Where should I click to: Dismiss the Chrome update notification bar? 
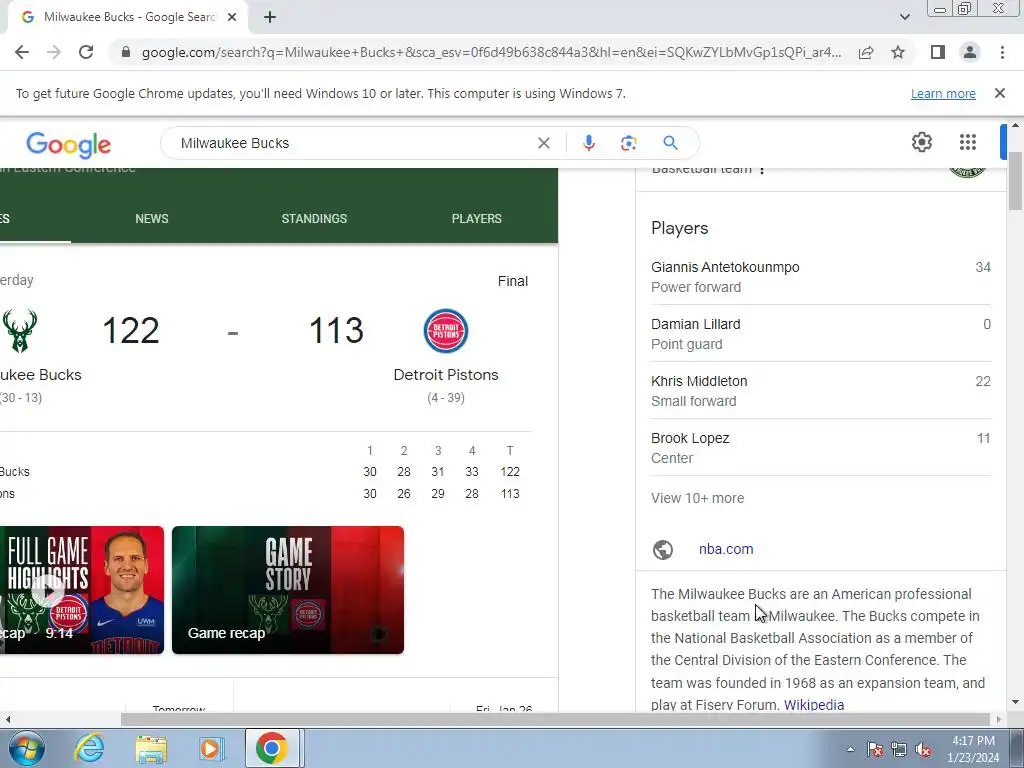pos(999,93)
